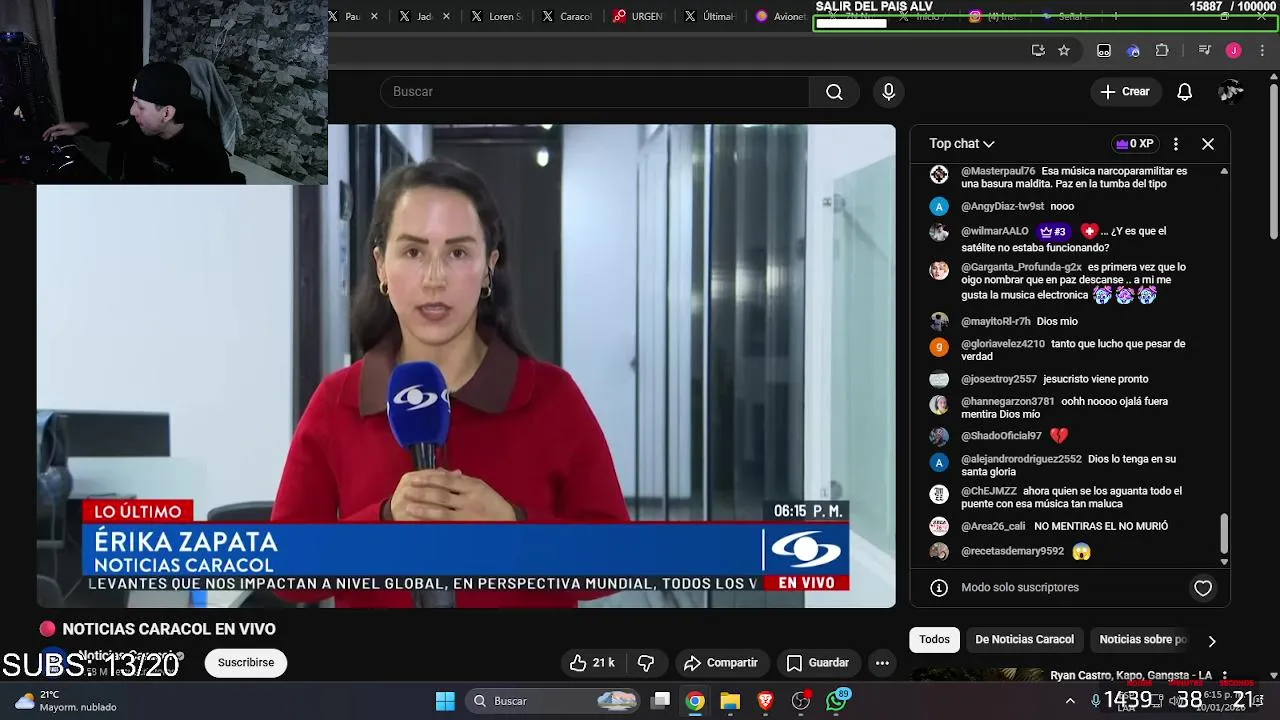Click @mayitoRl-r7h username in chat
Viewport: 1280px width, 720px height.
click(995, 321)
